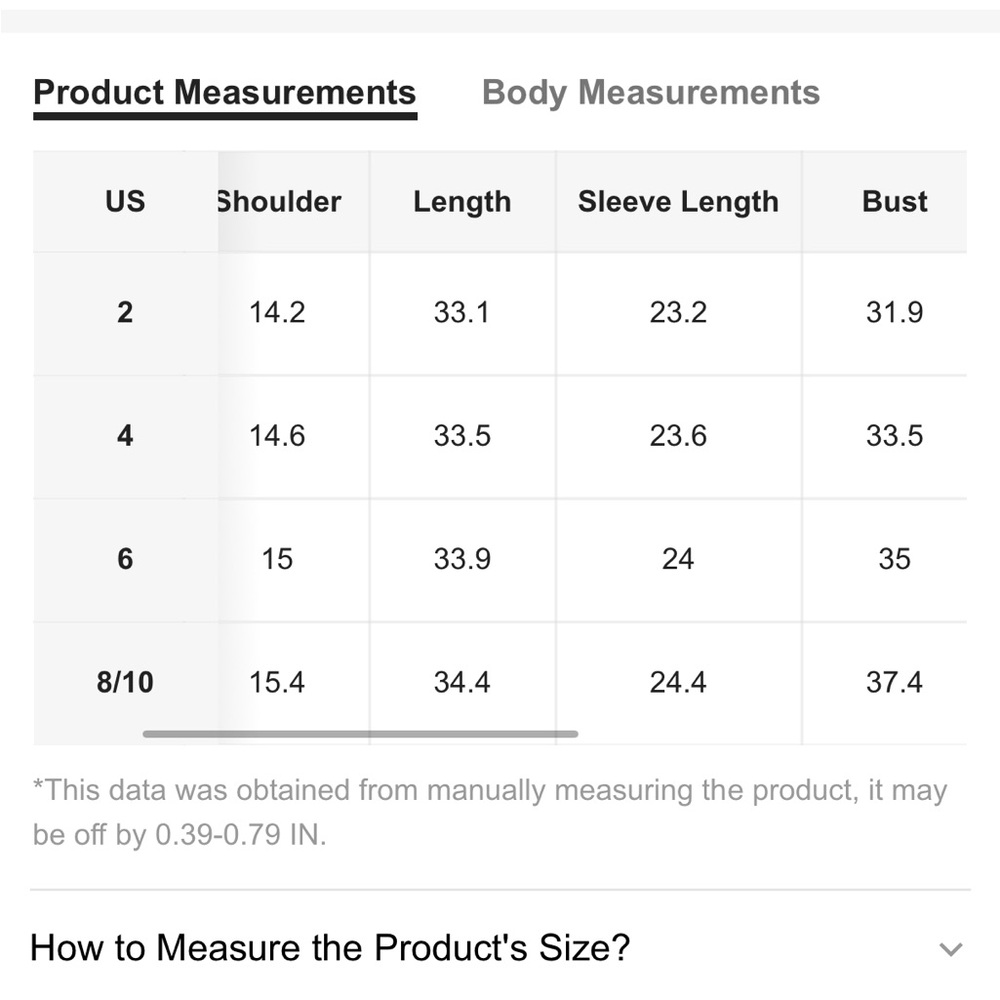Select the Product Measurements tab
1000x1000 pixels.
[x=224, y=93]
